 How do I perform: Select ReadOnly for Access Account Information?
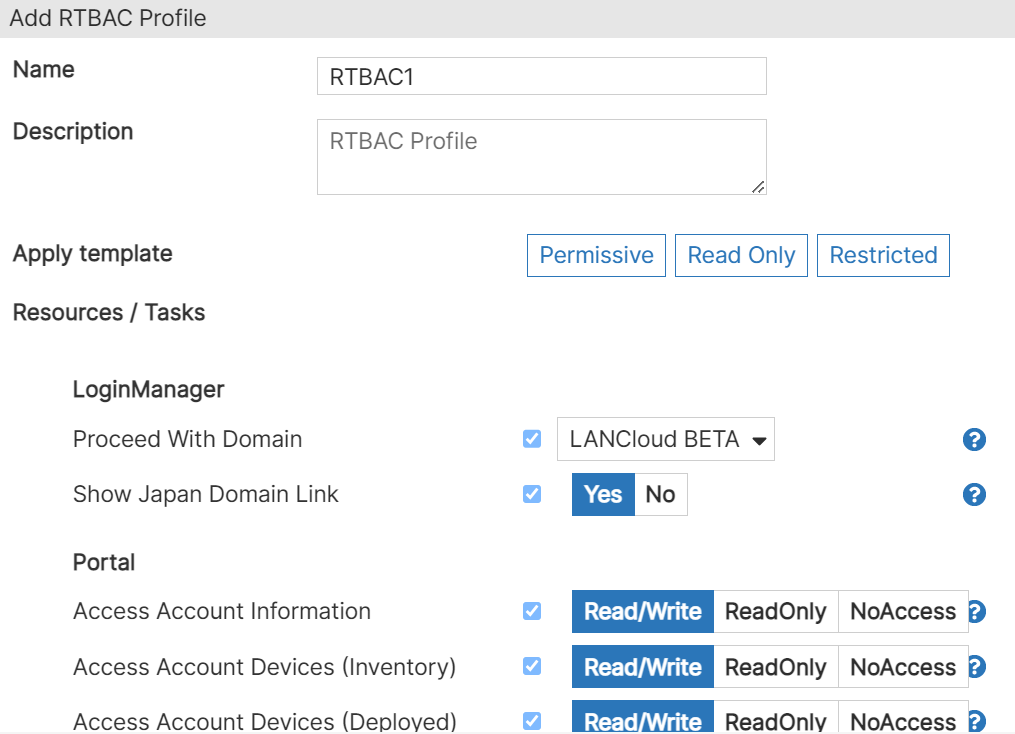[776, 611]
